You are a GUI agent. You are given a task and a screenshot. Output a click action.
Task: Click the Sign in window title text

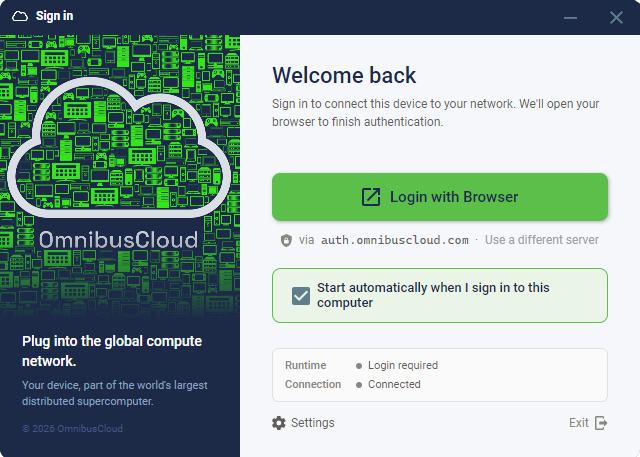54,16
